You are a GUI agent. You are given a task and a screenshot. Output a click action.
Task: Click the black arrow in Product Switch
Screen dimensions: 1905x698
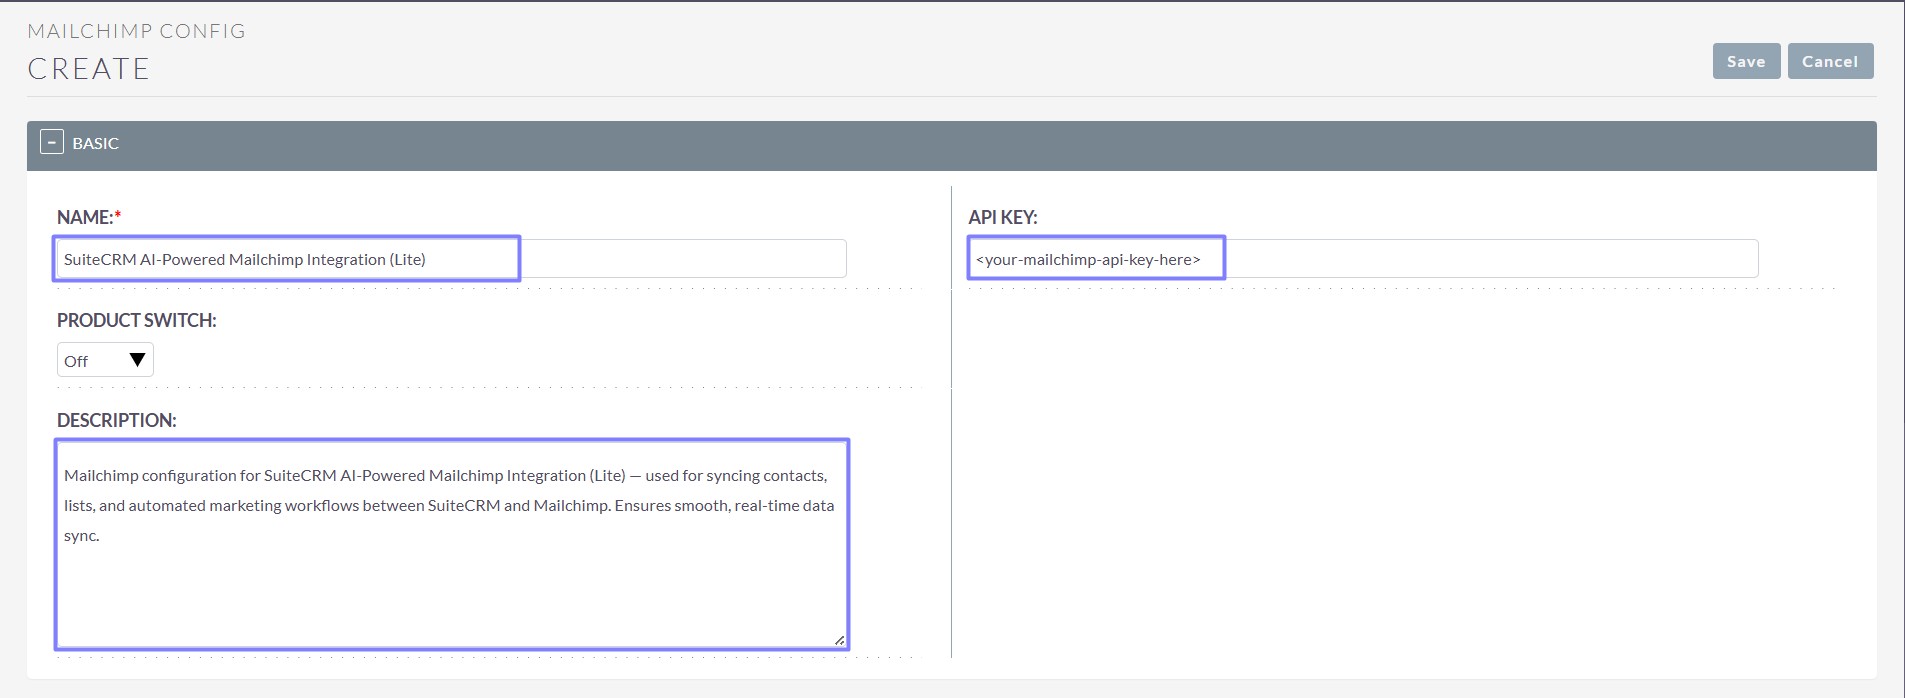coord(138,360)
